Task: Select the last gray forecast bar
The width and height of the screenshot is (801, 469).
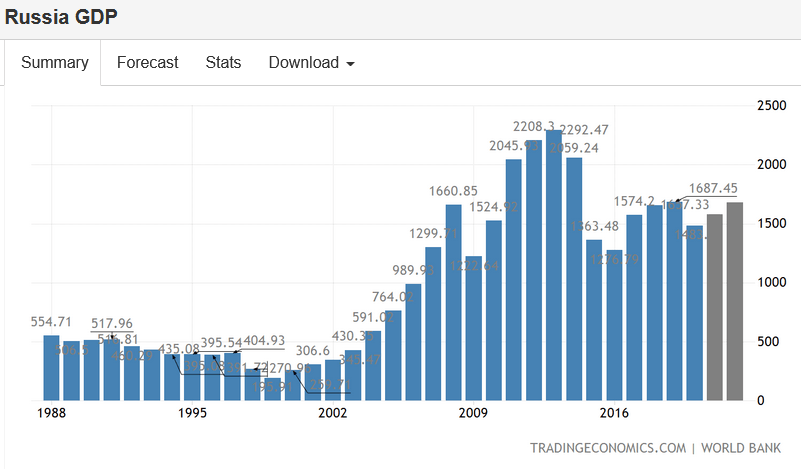Action: pos(735,302)
